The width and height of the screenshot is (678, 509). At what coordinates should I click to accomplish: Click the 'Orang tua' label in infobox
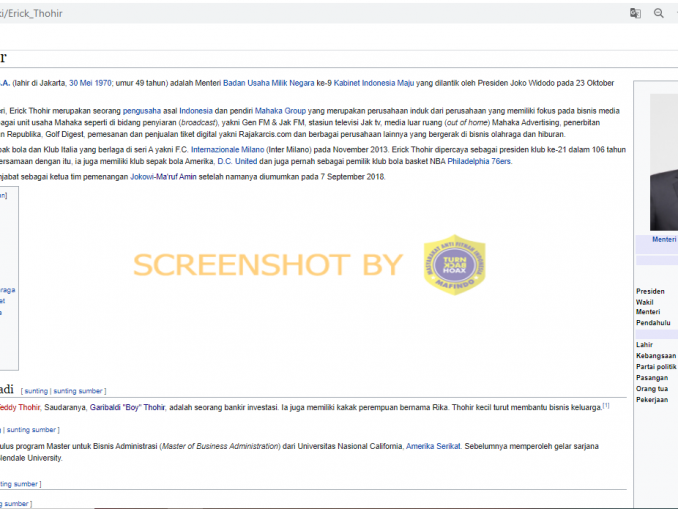(652, 389)
